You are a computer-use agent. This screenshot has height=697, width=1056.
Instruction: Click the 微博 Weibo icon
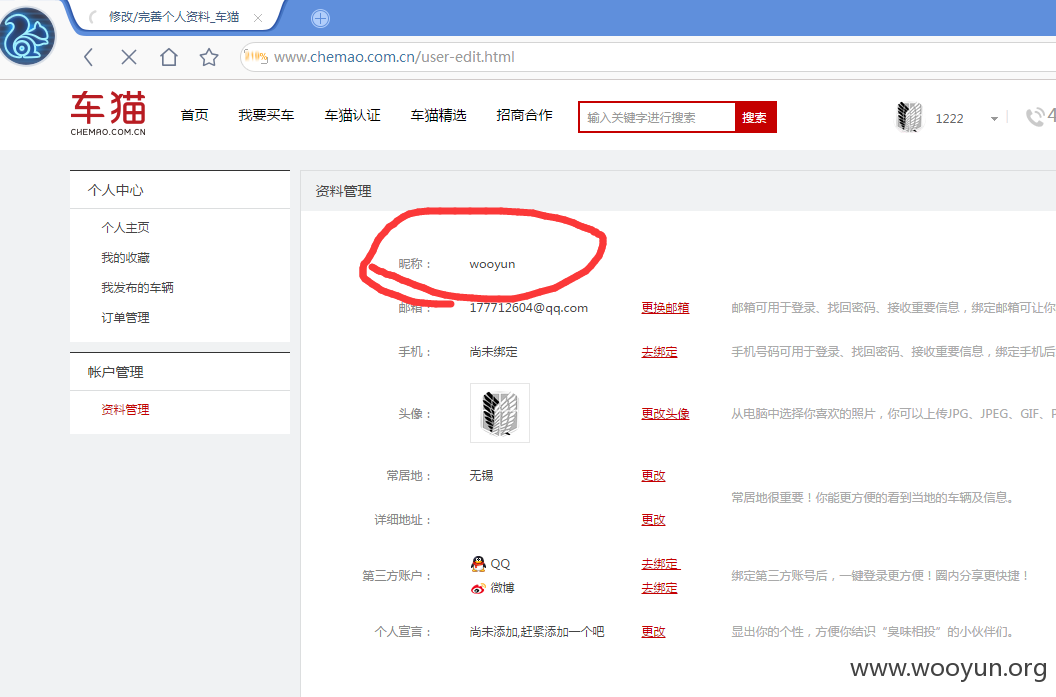coord(478,589)
